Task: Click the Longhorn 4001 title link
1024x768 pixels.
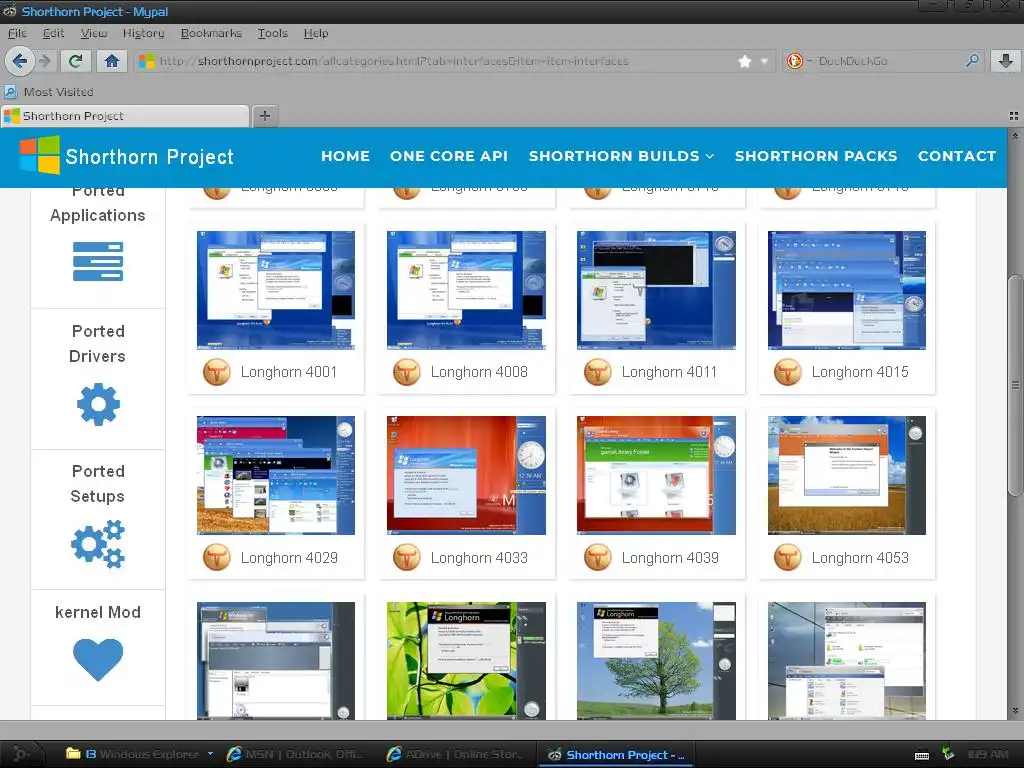Action: click(289, 372)
